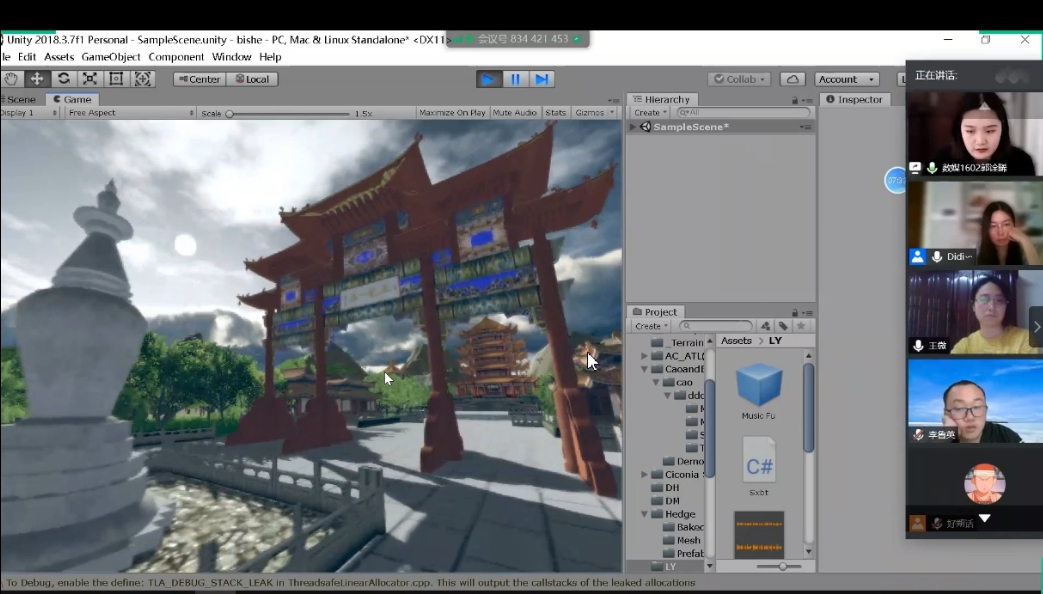Viewport: 1043px width, 594px height.
Task: Select the Rect Transform tool
Action: [x=116, y=79]
